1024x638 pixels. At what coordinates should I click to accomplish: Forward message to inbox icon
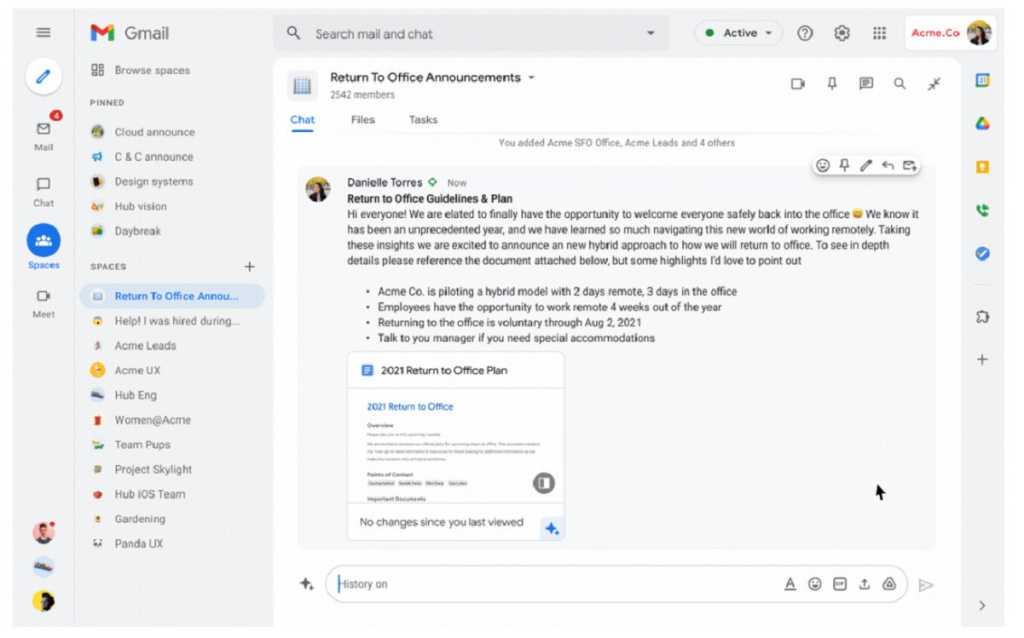click(910, 166)
